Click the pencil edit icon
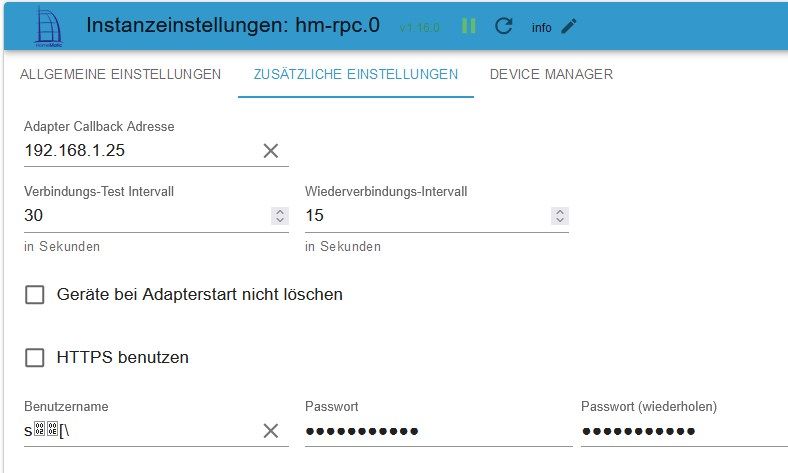 [x=569, y=26]
